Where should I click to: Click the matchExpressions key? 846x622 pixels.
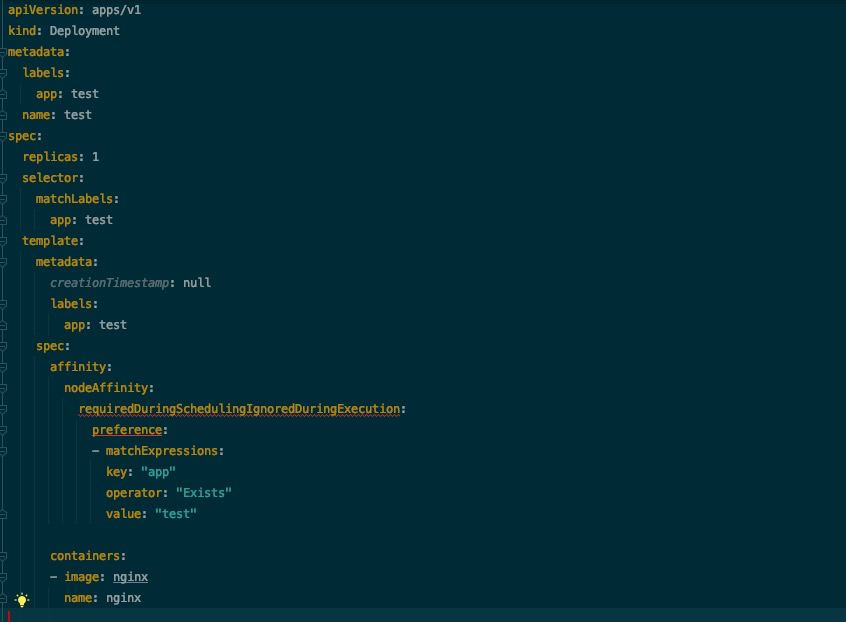click(161, 451)
